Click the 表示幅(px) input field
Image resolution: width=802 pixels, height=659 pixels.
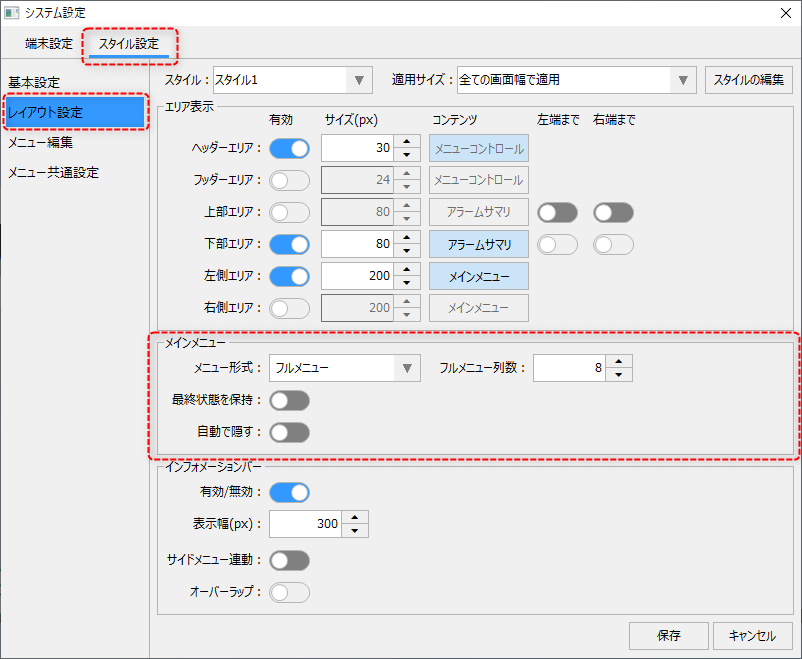306,524
